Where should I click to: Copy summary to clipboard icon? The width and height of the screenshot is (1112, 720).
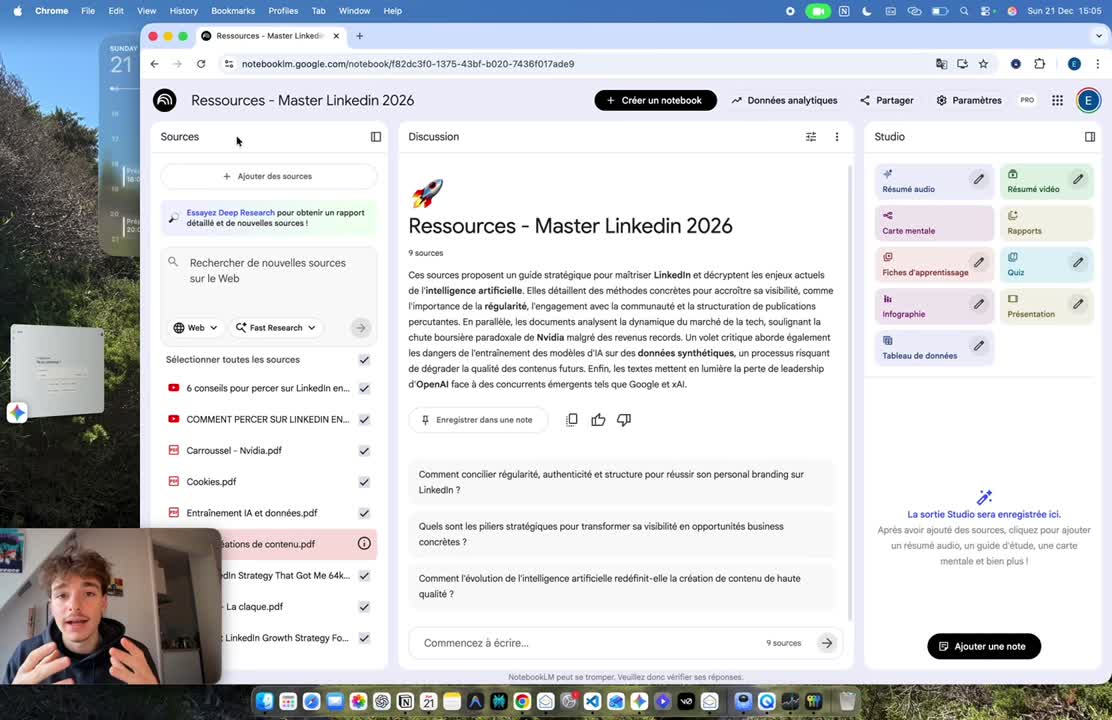pos(572,420)
